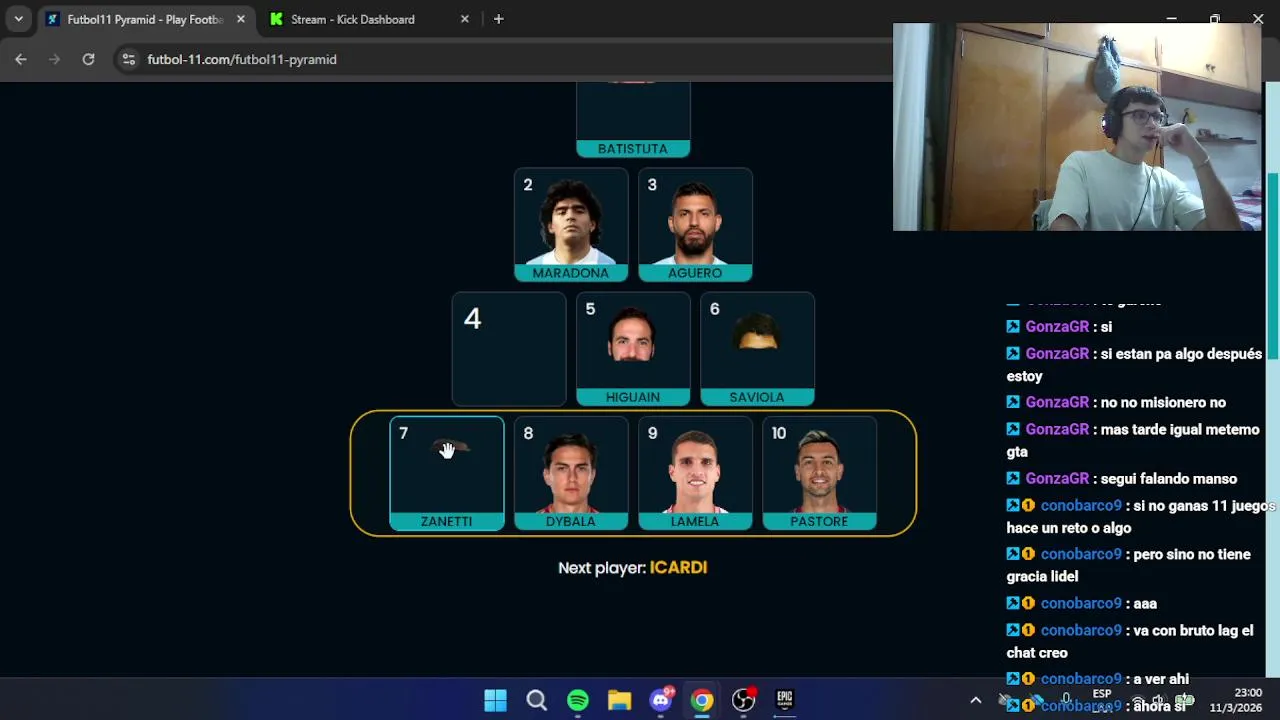Show hidden system tray icons
1280x720 pixels.
976,700
